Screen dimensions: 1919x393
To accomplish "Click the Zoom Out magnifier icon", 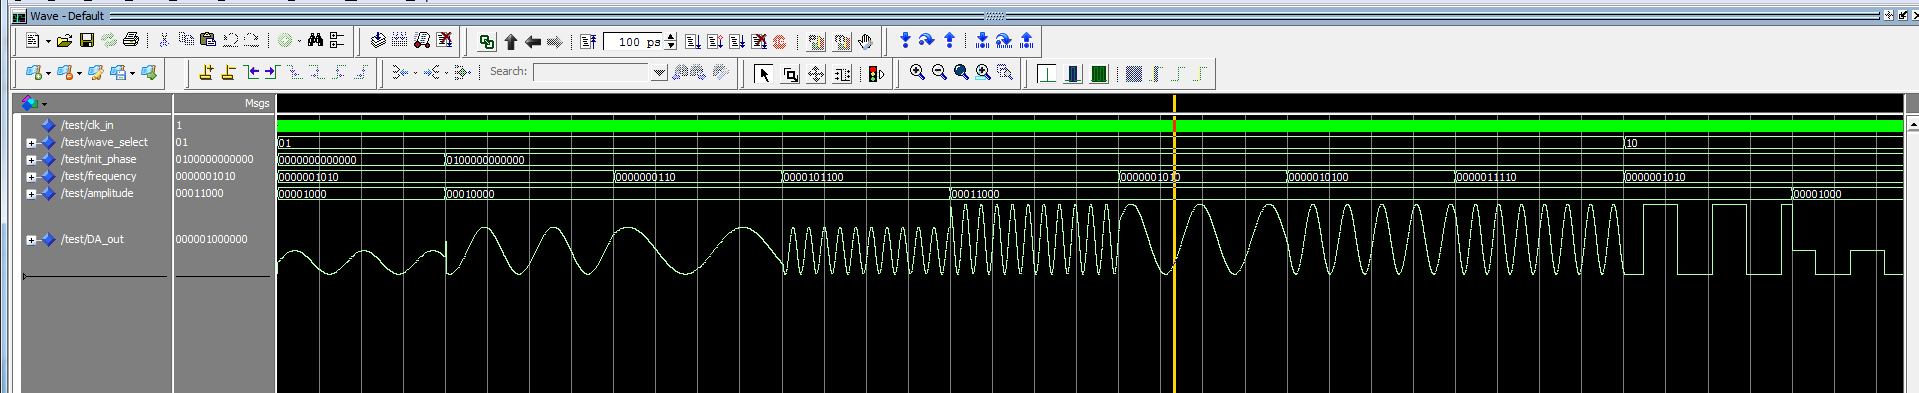I will pyautogui.click(x=939, y=72).
